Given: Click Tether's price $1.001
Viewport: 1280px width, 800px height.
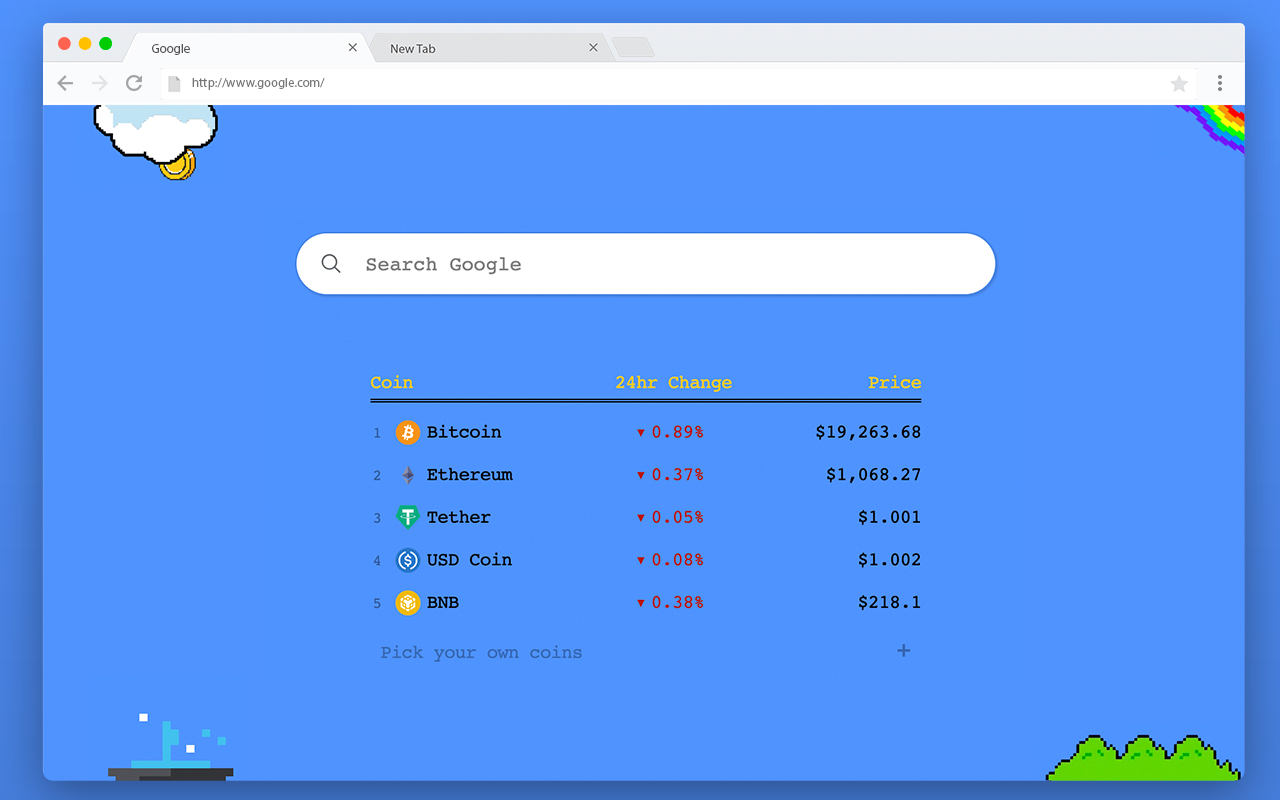Looking at the screenshot, I should coord(889,517).
